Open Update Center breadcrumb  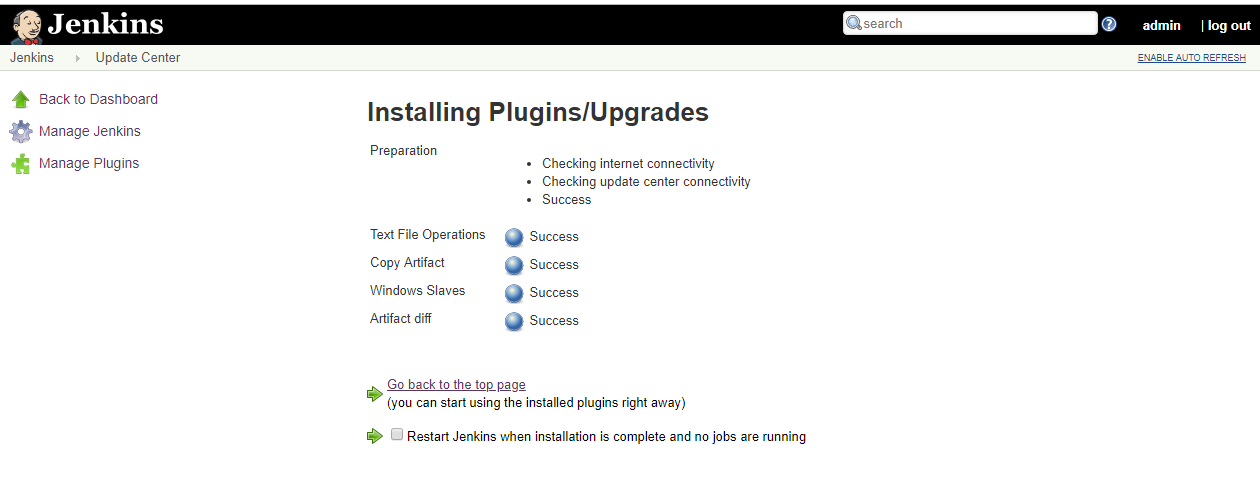[138, 58]
